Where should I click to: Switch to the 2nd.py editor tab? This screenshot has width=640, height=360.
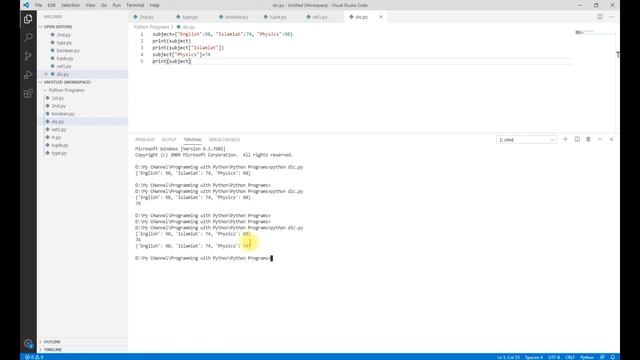coord(147,17)
